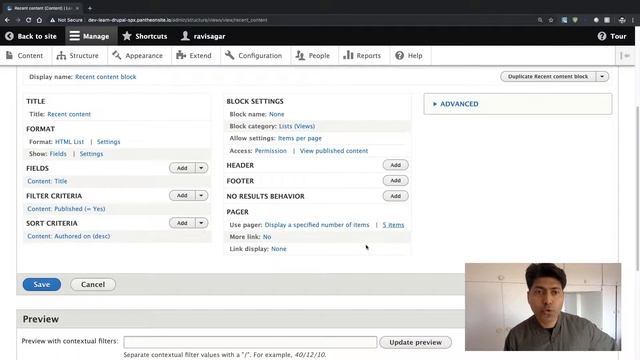Edit Content: Authored on (desc) sort
The height and width of the screenshot is (360, 640).
69,236
